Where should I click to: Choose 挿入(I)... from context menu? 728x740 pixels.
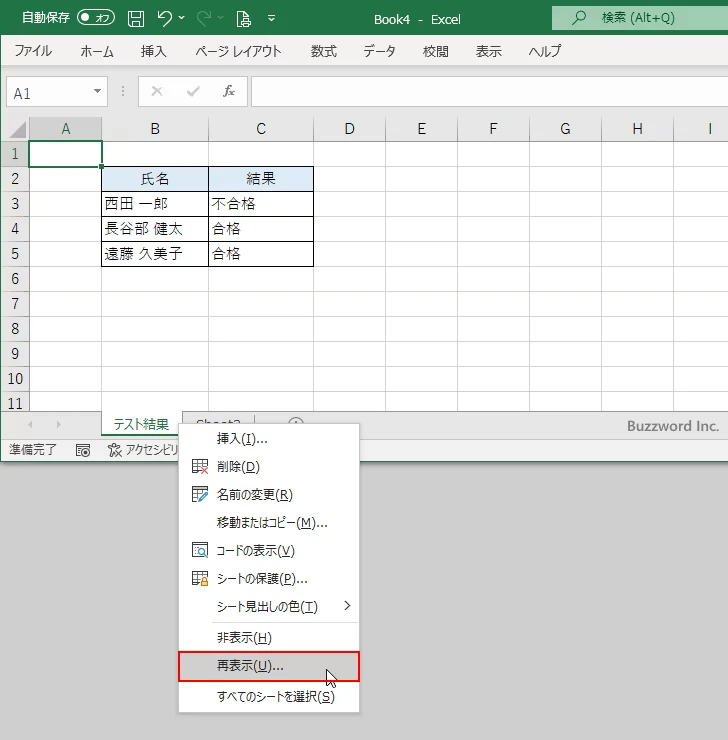click(x=269, y=439)
